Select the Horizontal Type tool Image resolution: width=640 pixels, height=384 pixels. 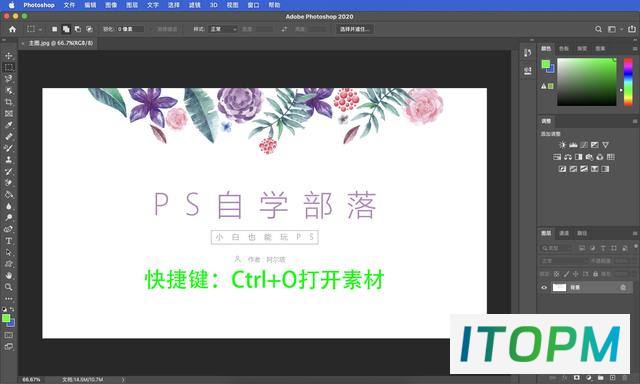pos(9,241)
